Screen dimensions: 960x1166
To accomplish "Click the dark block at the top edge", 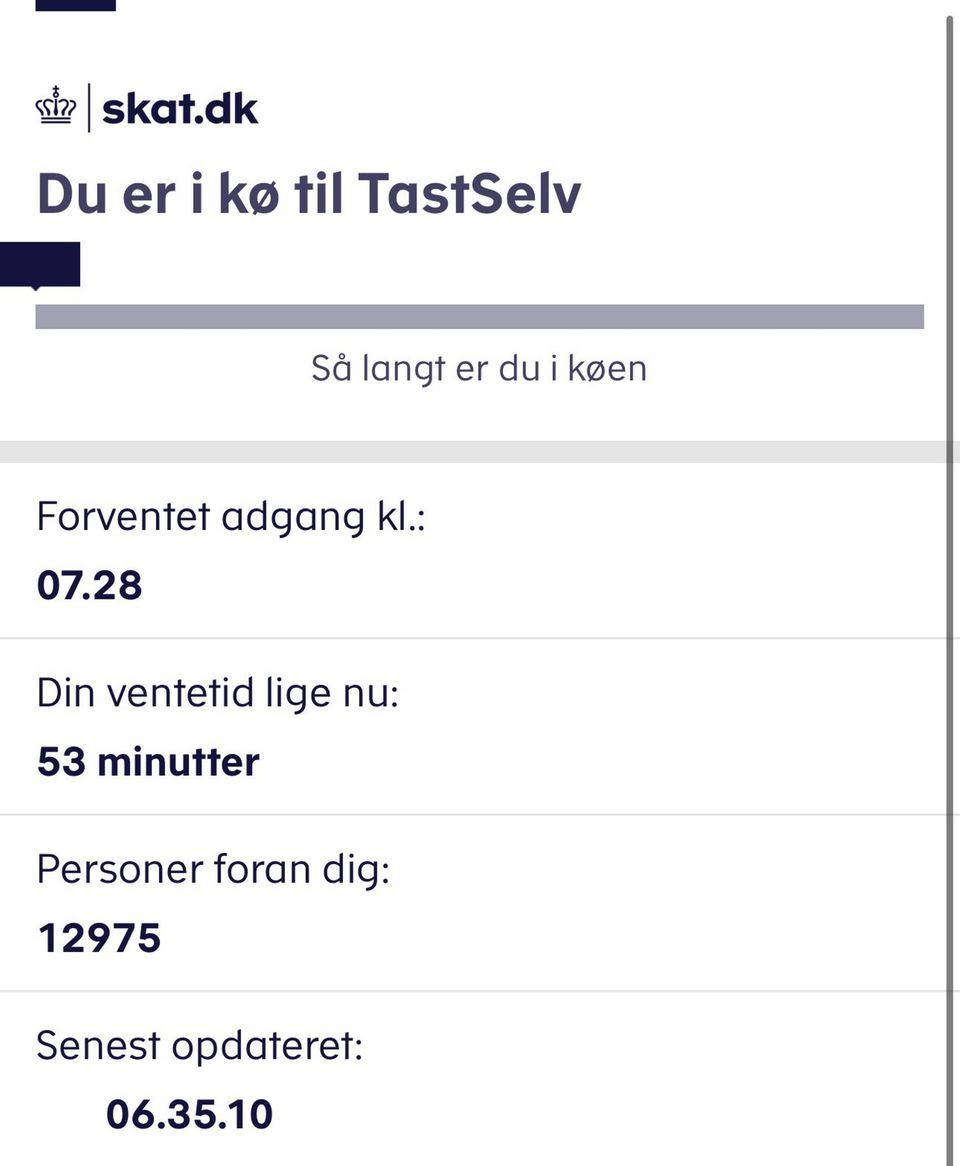I will click(x=76, y=5).
